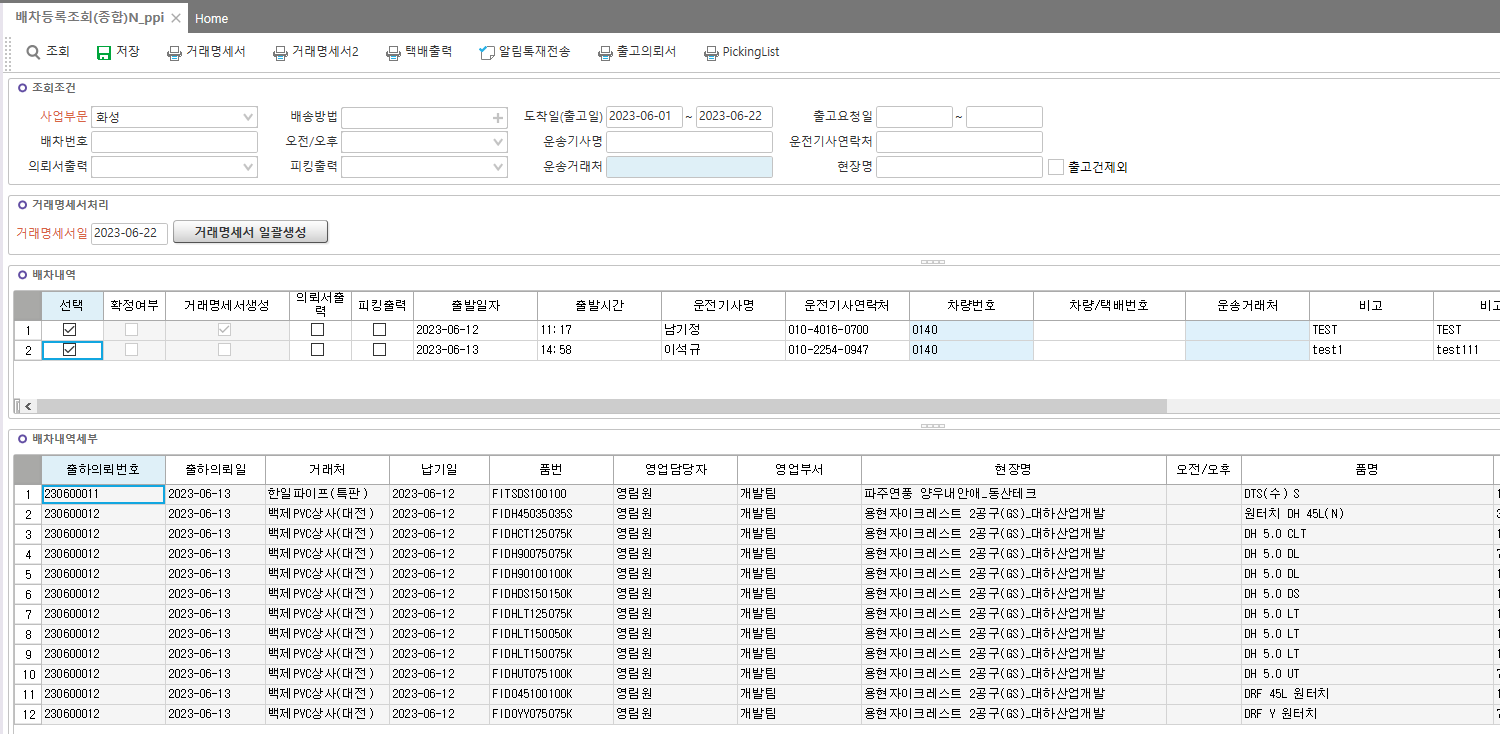The height and width of the screenshot is (734, 1500).
Task: Tick 피킹출력 checkbox in row 2
Action: [380, 350]
